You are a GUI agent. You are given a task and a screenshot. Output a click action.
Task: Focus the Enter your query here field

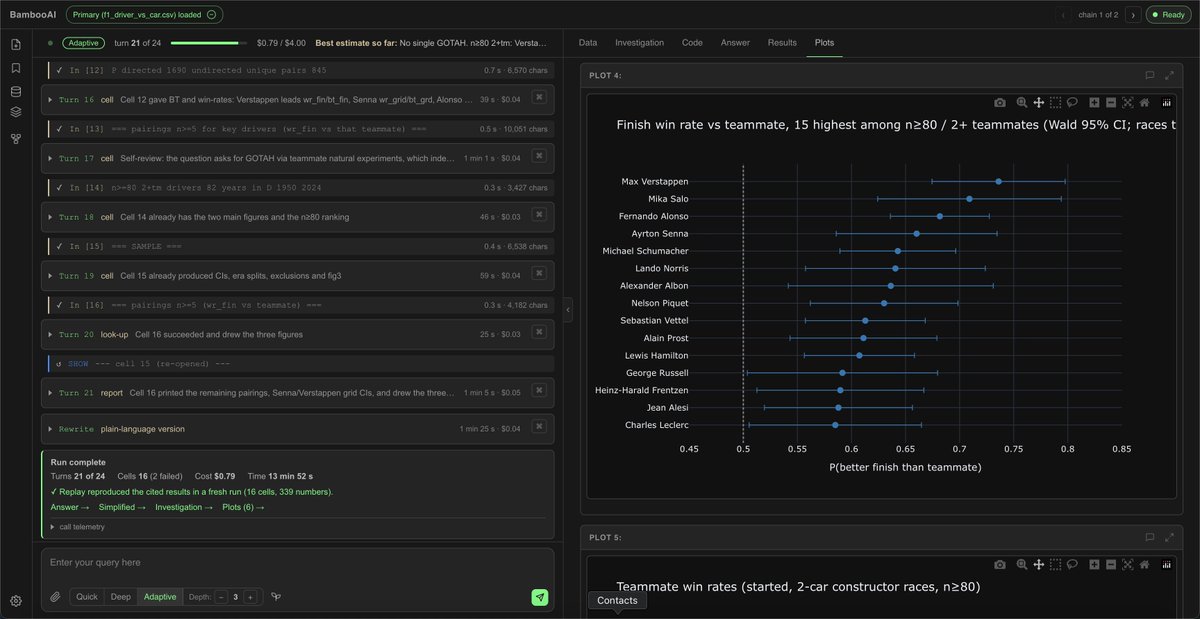(297, 562)
